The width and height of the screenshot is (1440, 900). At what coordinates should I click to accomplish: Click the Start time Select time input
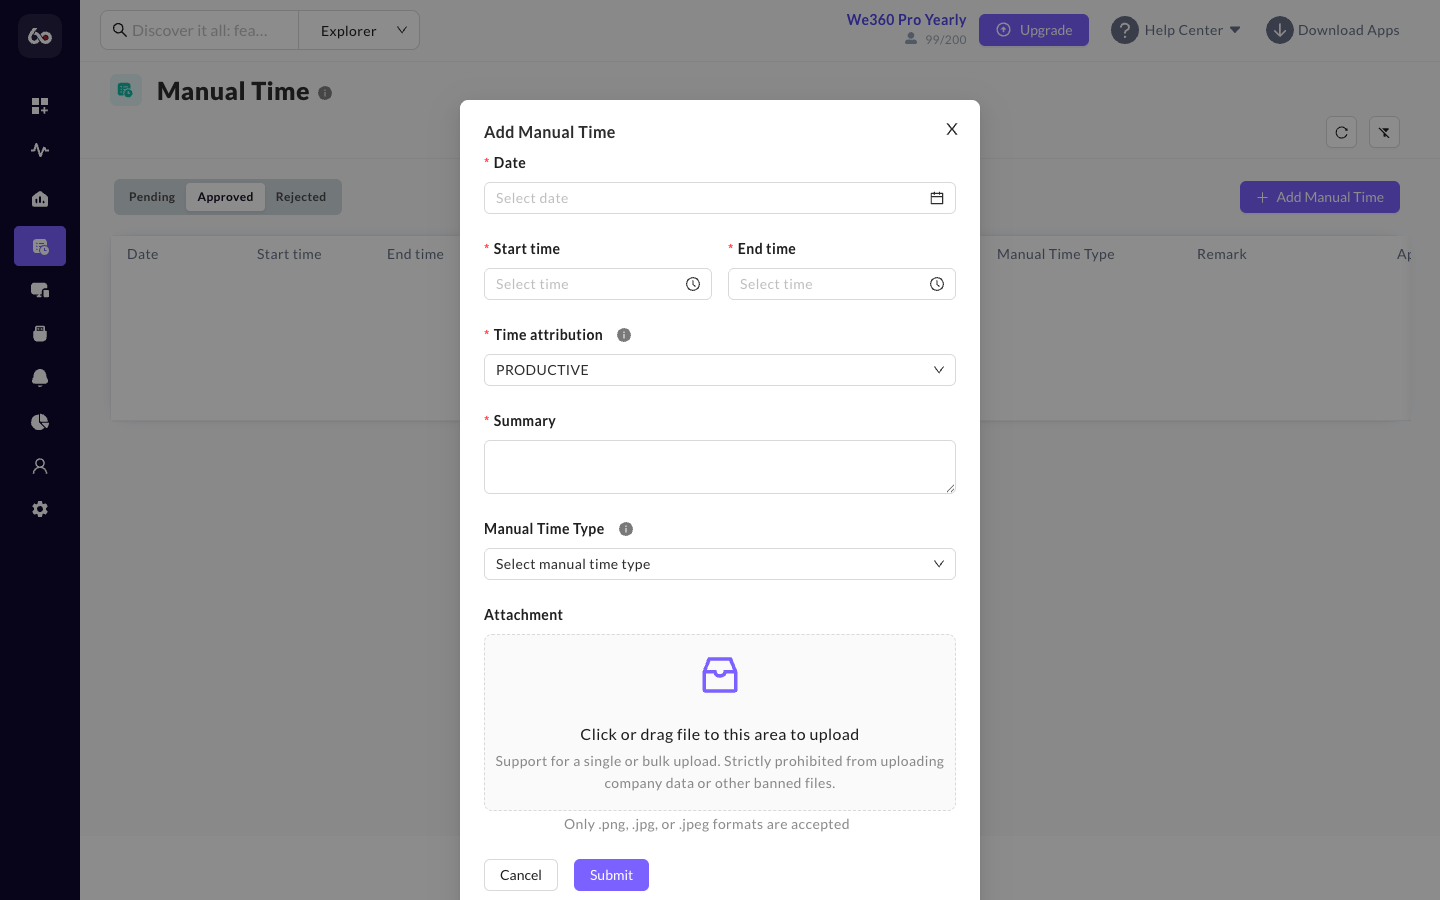coord(598,284)
